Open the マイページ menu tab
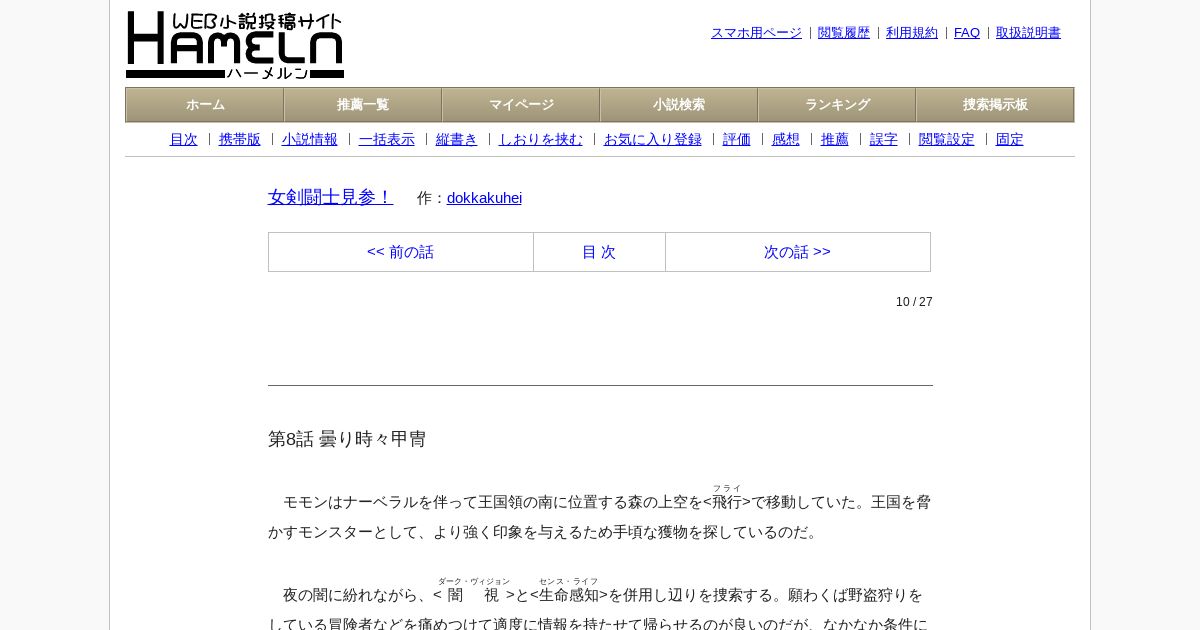The image size is (1200, 630). coord(521,105)
